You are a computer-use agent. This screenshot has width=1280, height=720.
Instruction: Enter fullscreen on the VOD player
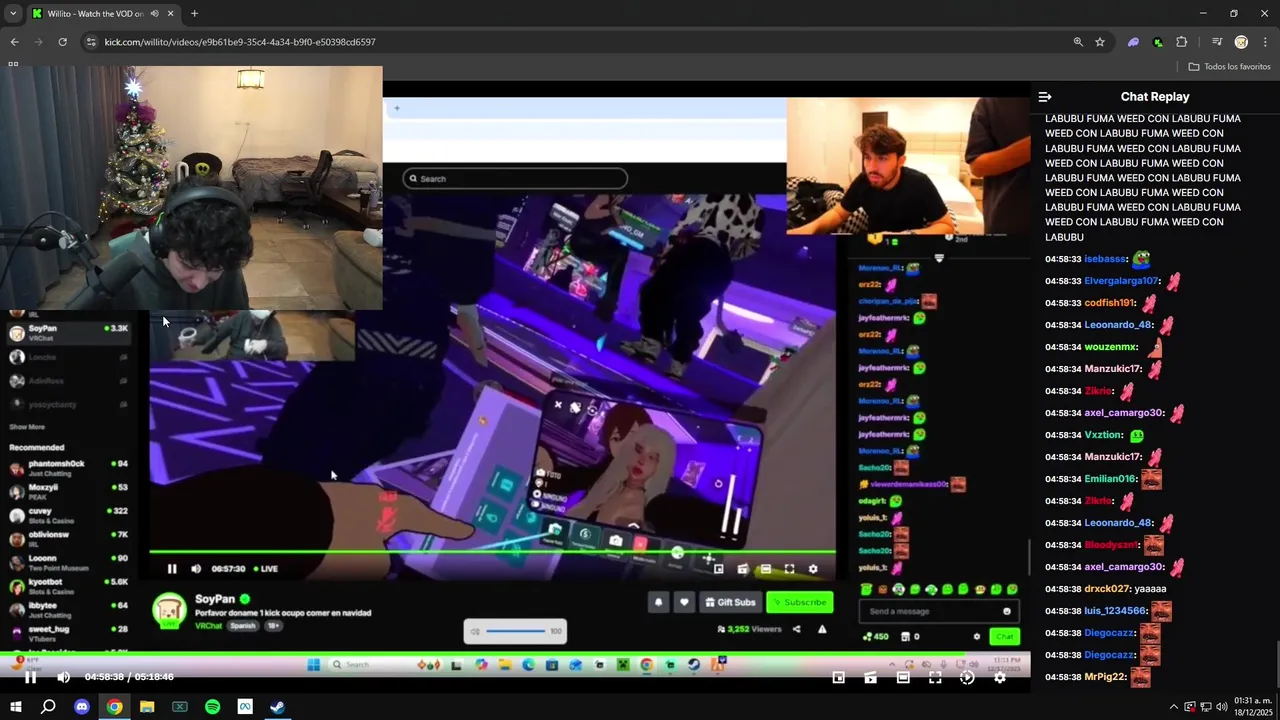pos(935,677)
